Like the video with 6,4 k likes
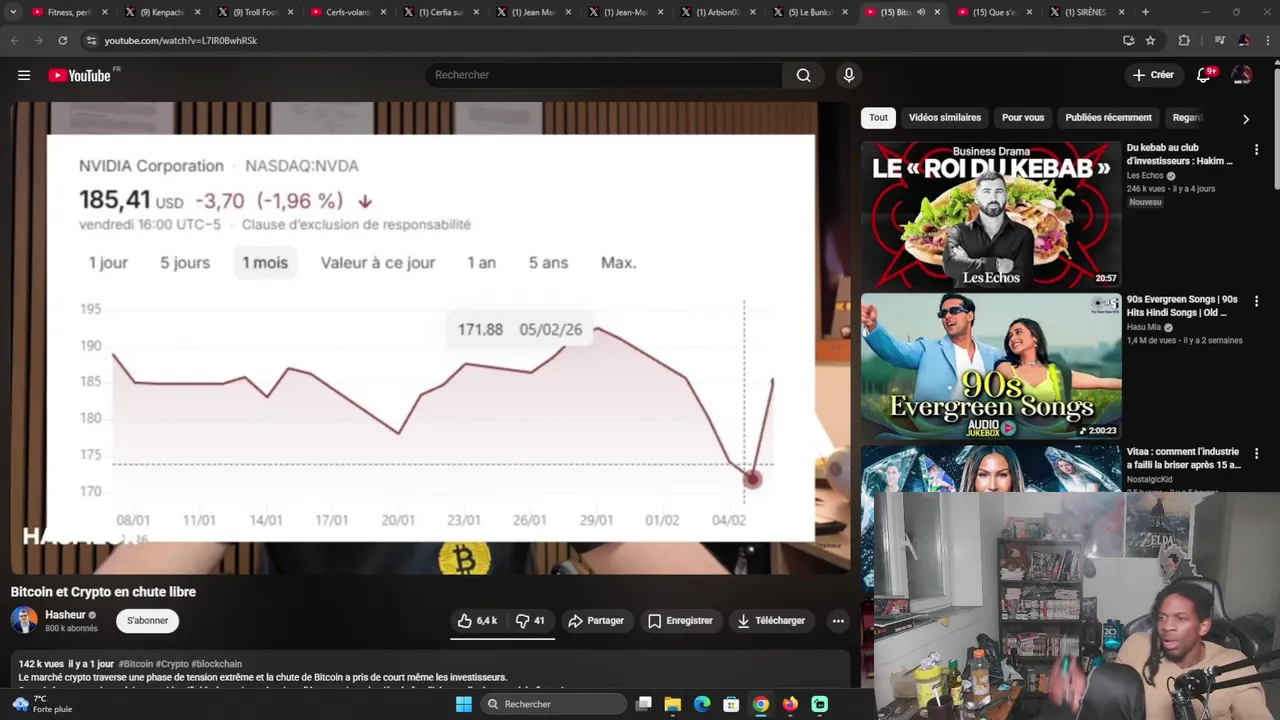The image size is (1280, 720). (x=477, y=621)
